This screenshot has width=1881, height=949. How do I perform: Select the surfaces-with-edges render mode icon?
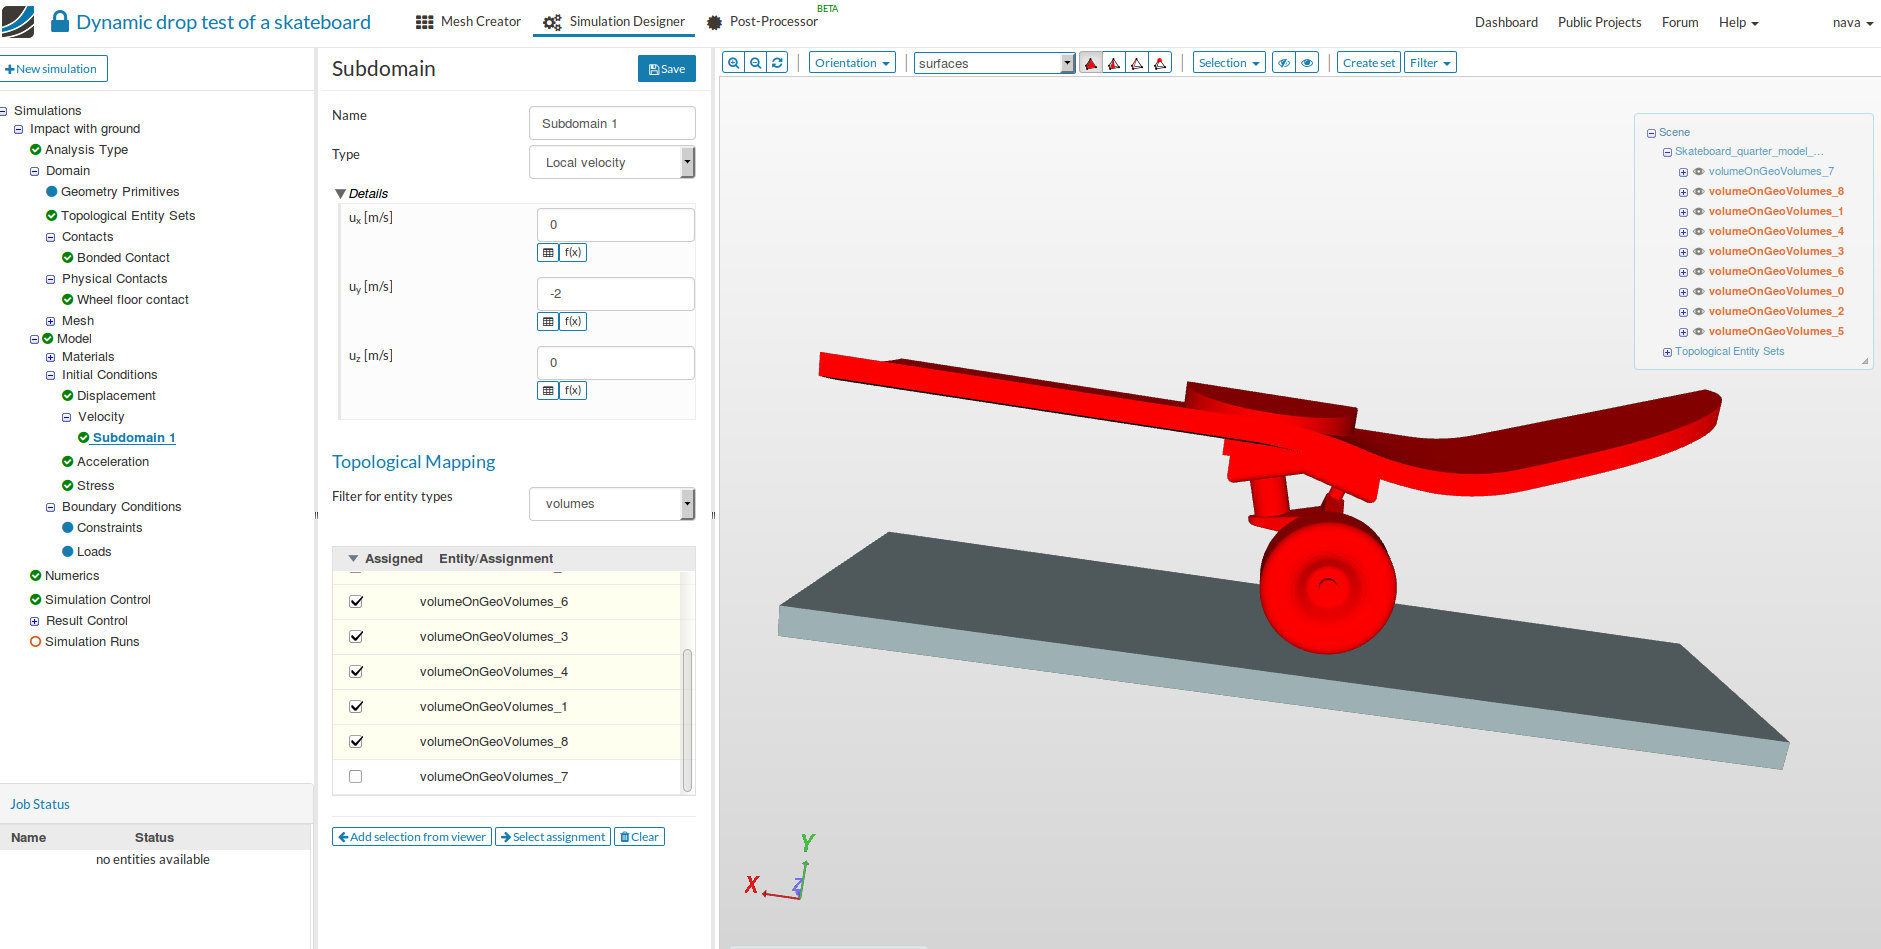pos(1114,63)
